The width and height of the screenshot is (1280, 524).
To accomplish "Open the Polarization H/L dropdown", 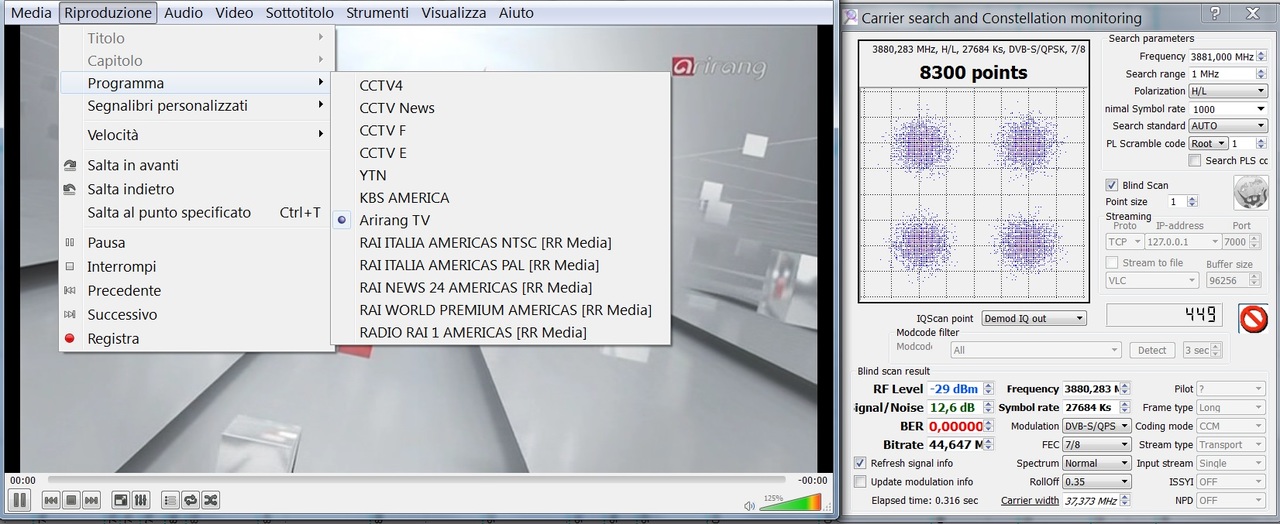I will [1228, 91].
